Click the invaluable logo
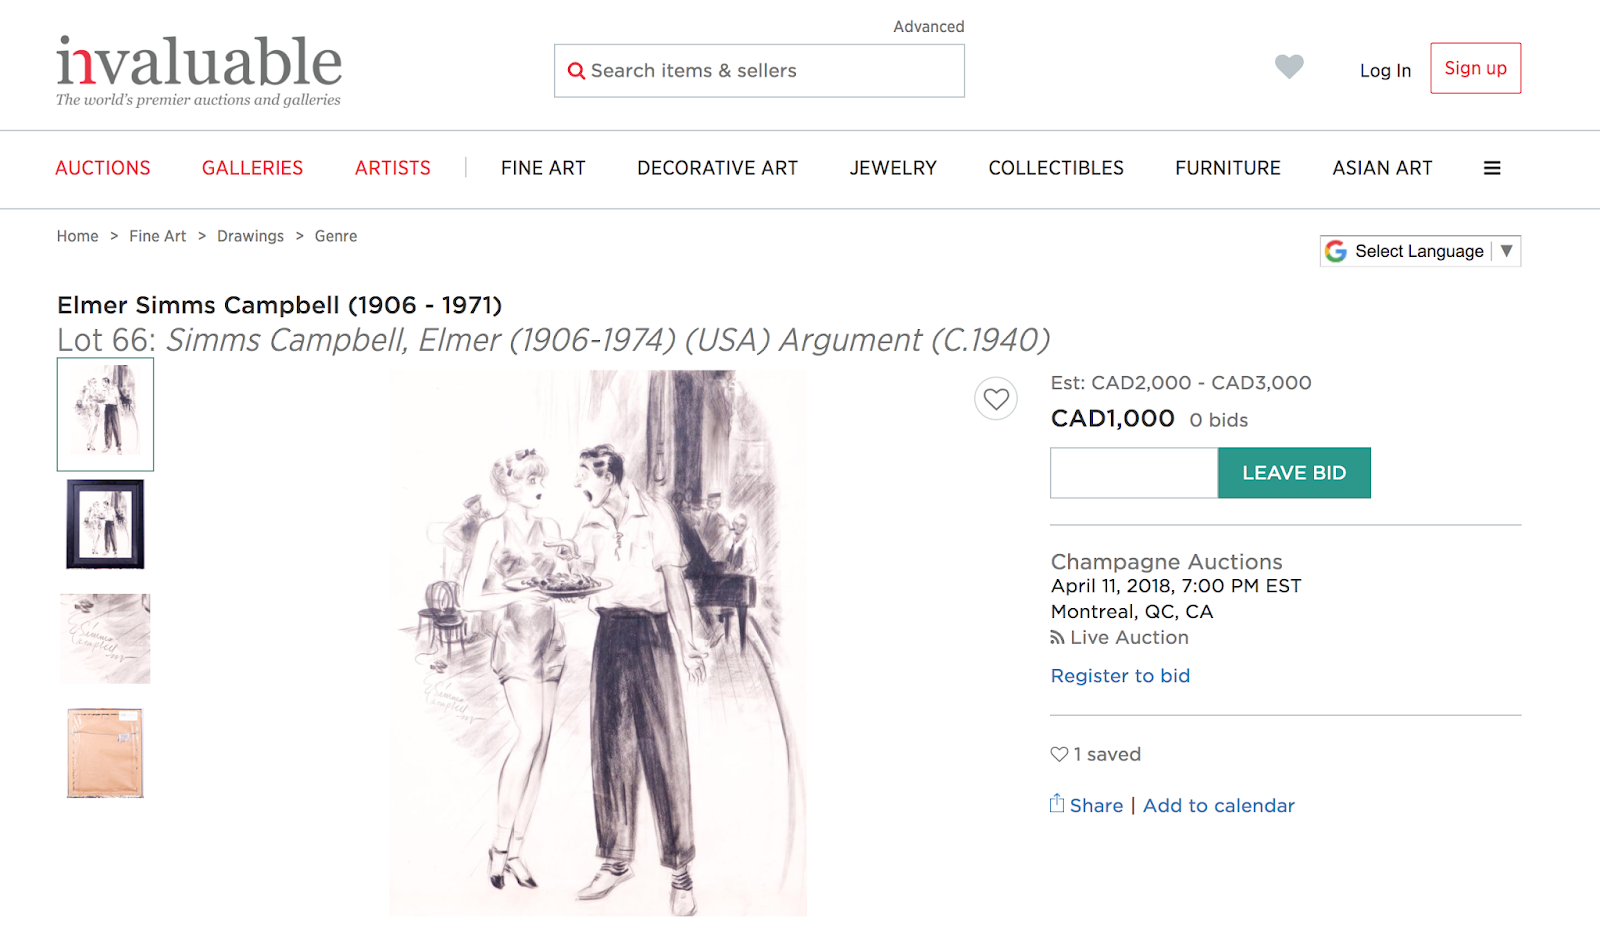 click(x=198, y=71)
